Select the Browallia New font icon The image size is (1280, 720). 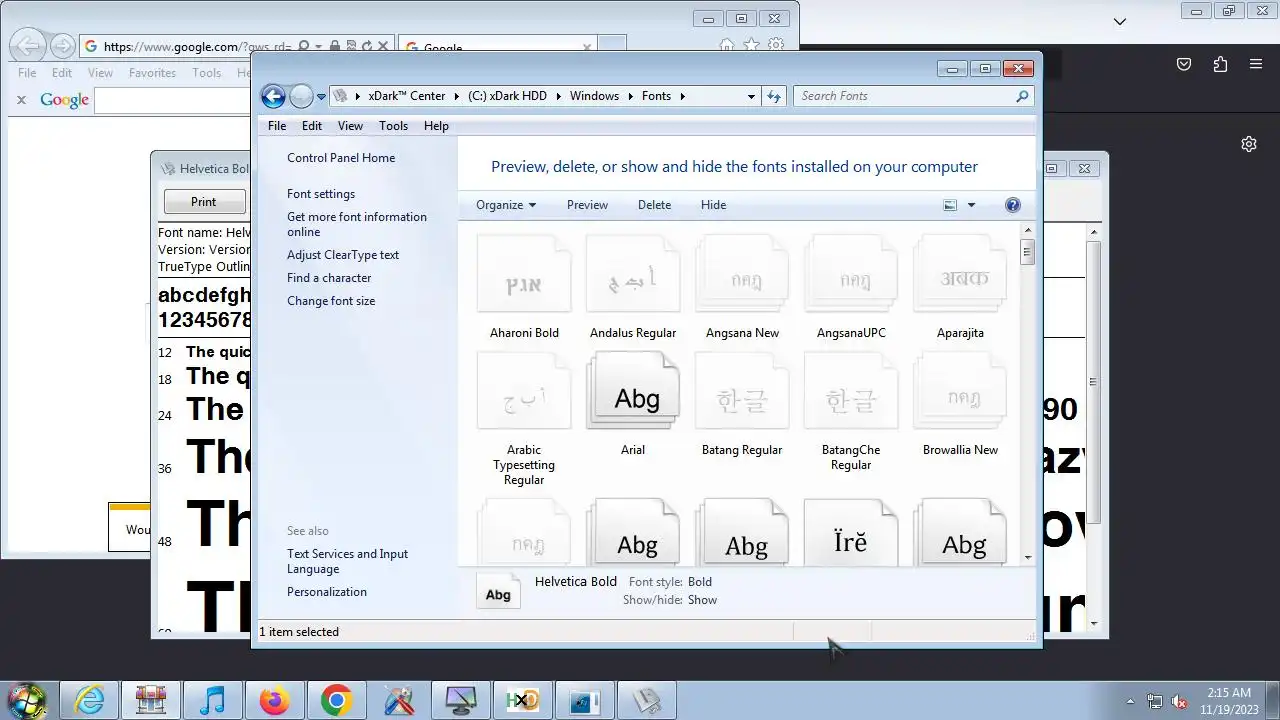[960, 393]
